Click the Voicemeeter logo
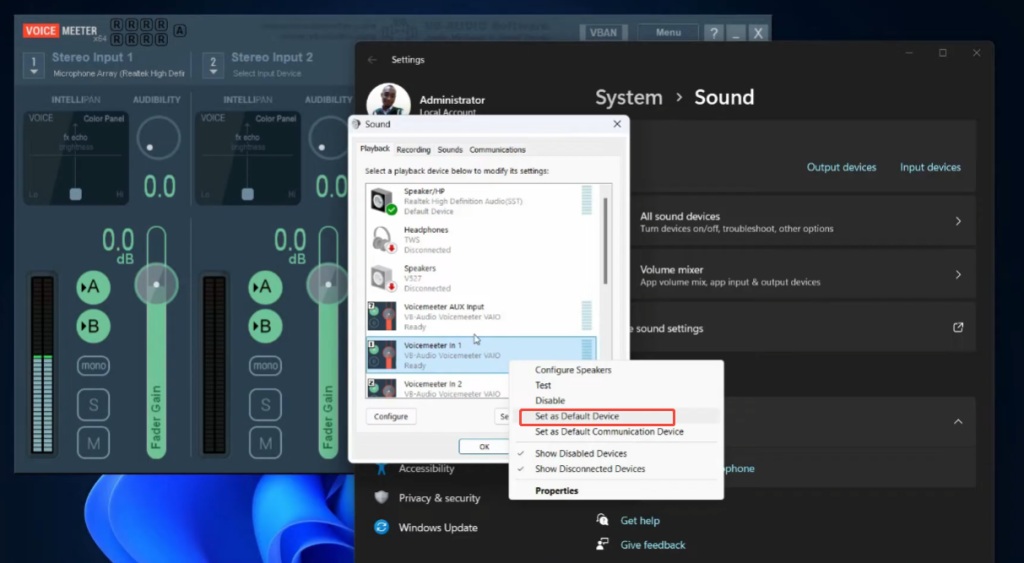Screen dimensions: 1024x563 click(60, 31)
